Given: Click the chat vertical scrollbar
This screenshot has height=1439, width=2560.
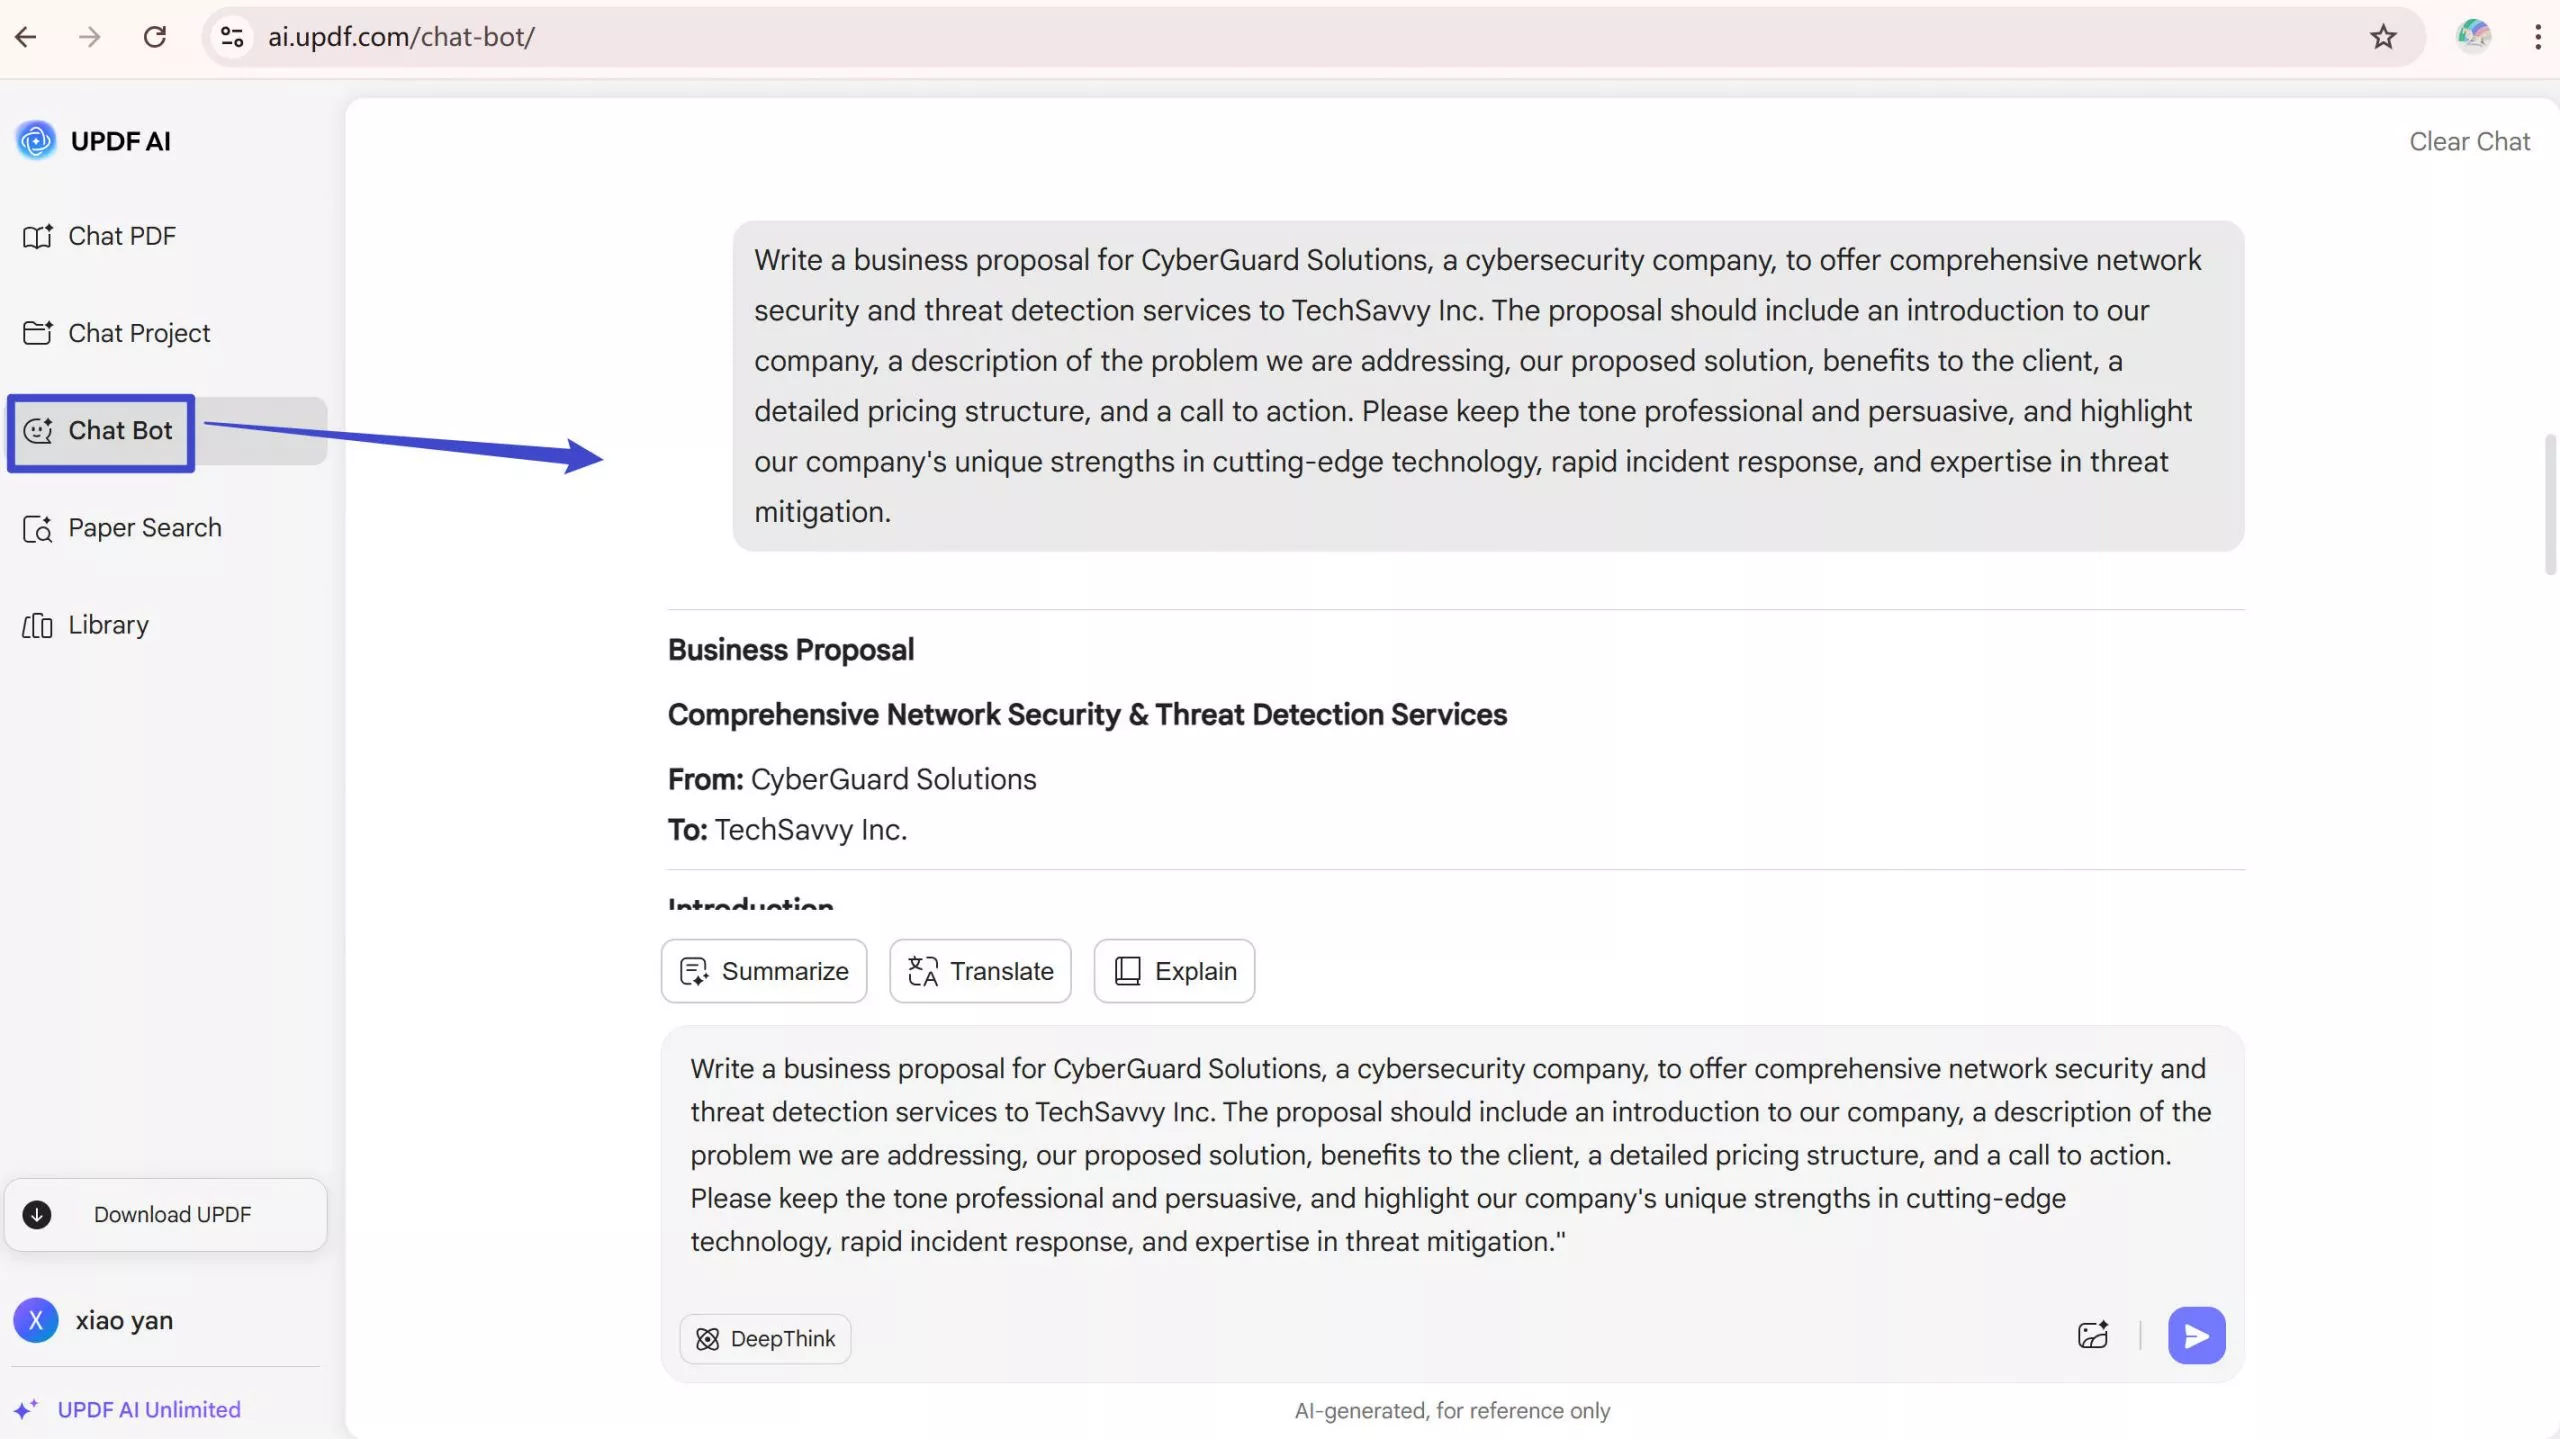Looking at the screenshot, I should point(2550,505).
